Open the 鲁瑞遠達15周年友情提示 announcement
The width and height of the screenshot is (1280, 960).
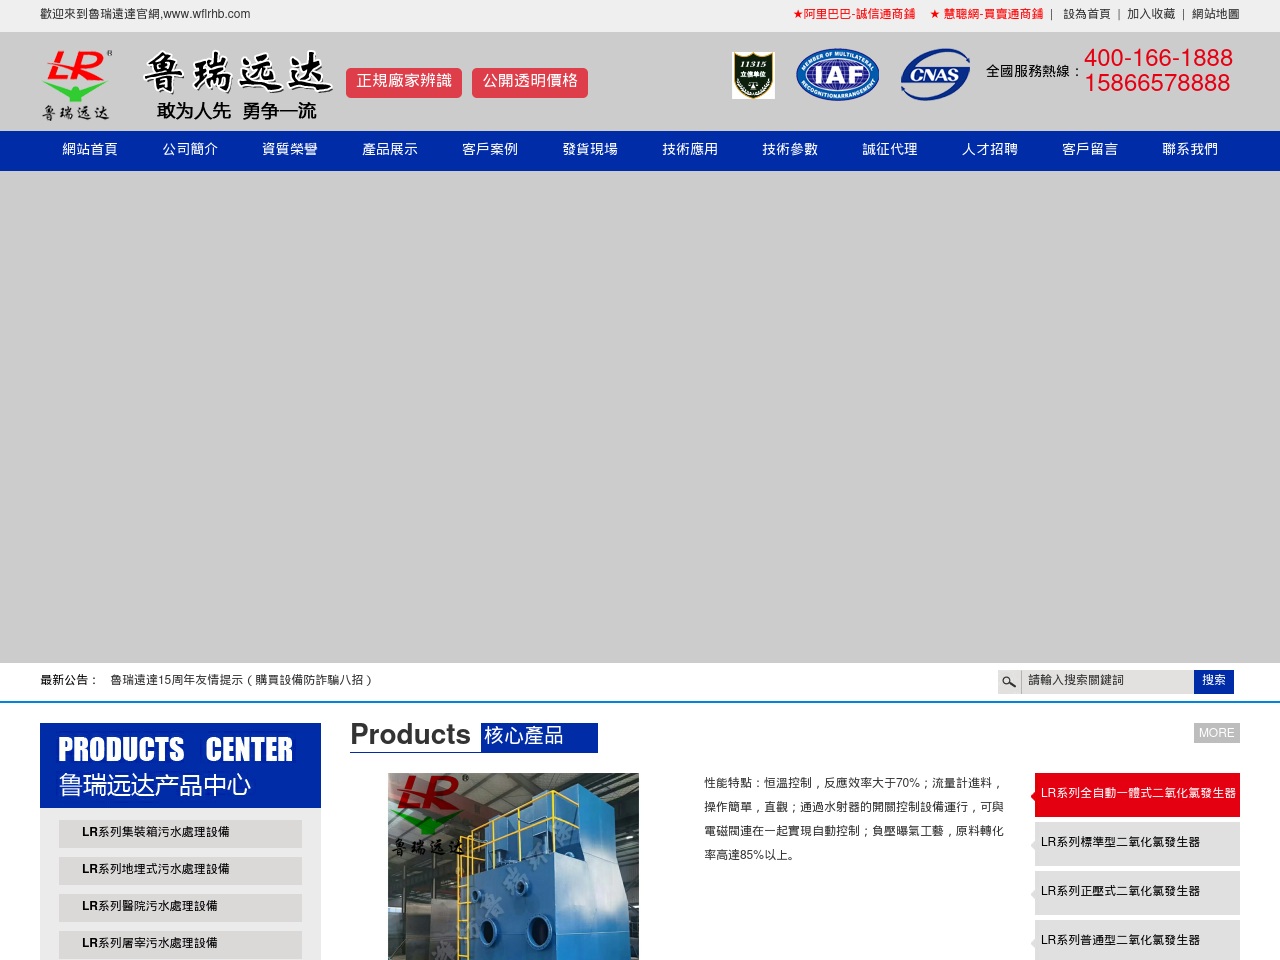pyautogui.click(x=241, y=680)
